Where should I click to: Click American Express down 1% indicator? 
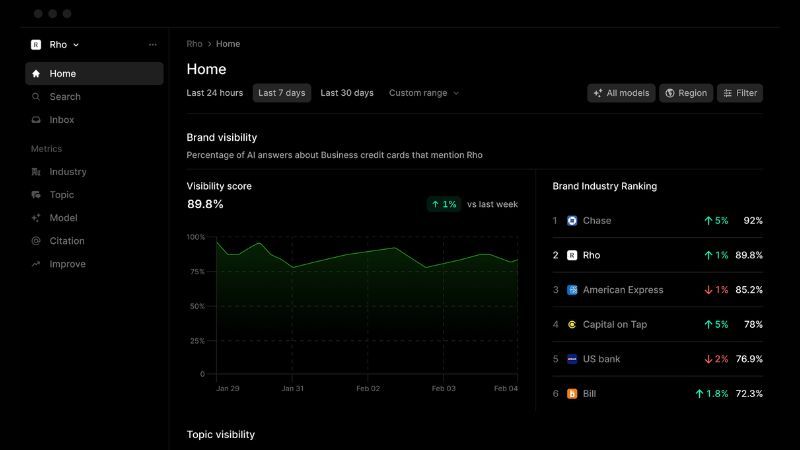point(716,290)
